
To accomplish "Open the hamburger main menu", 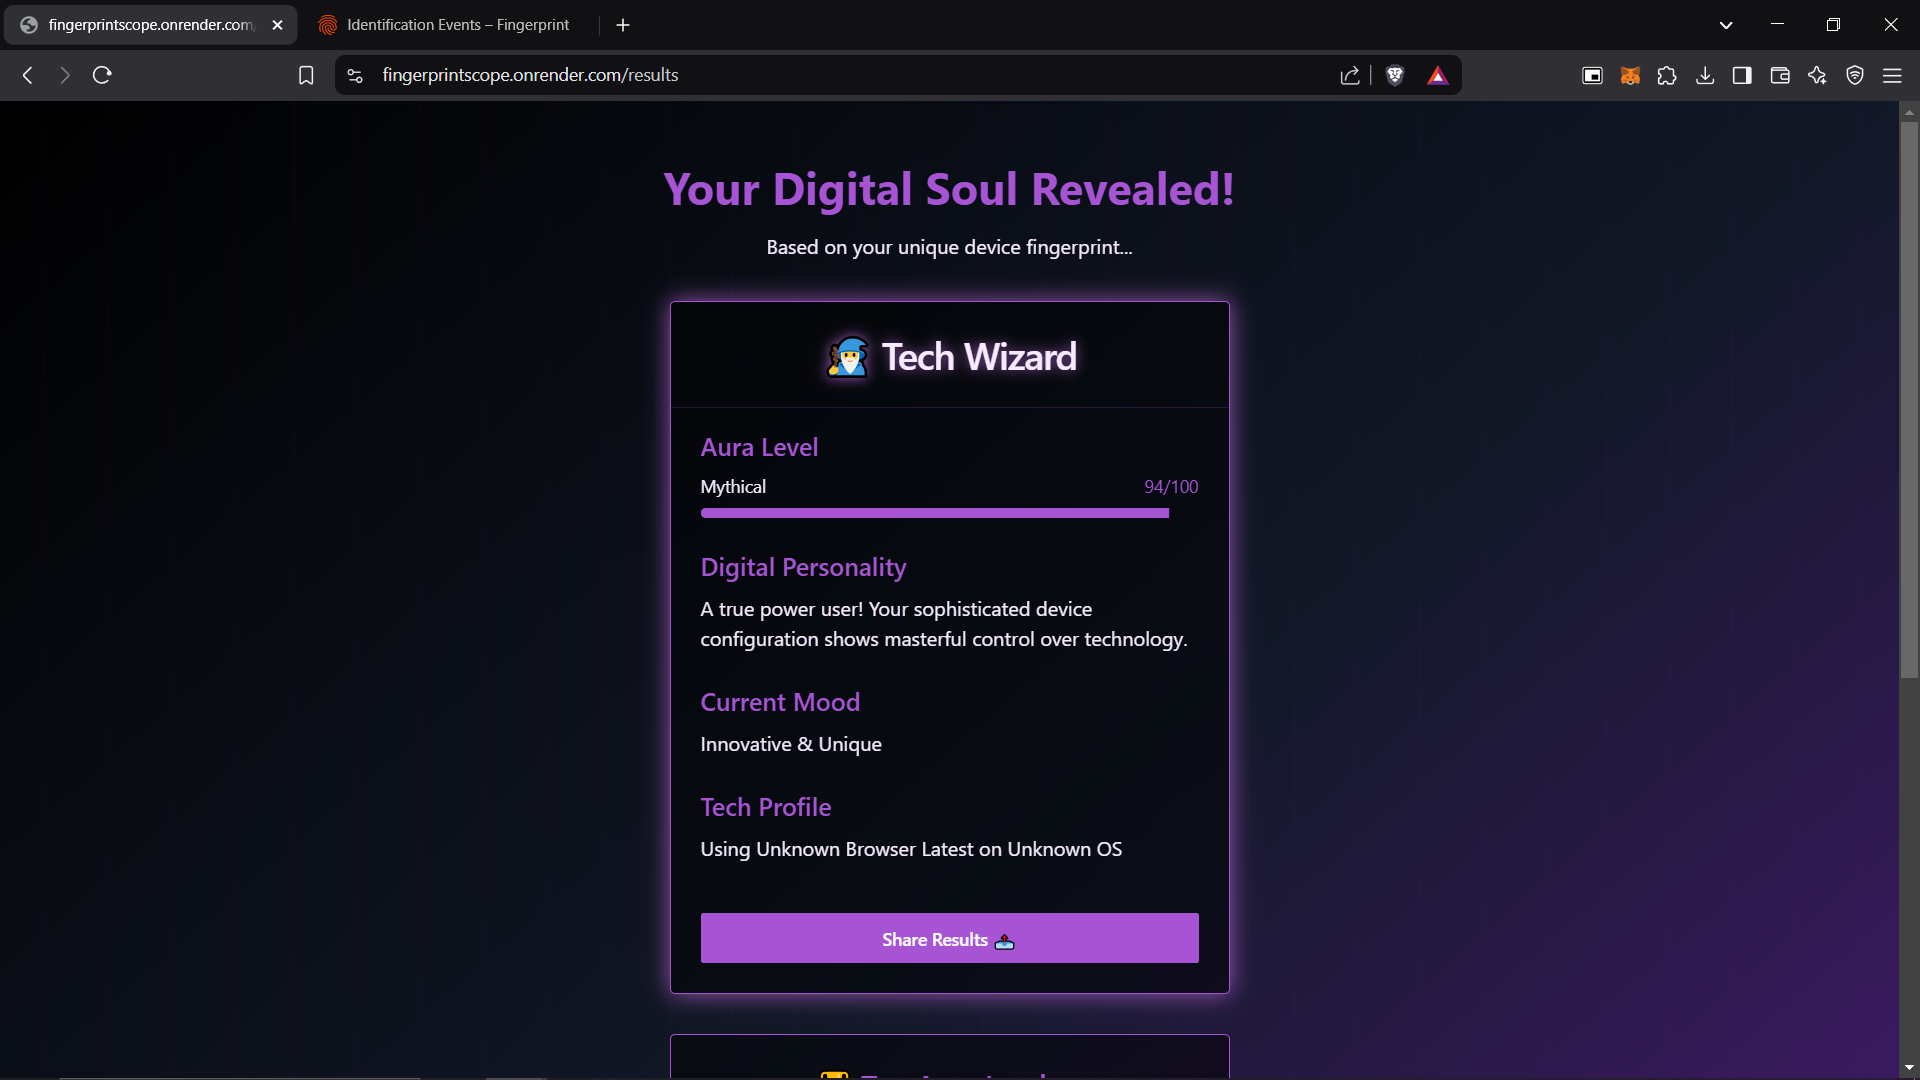I will (1892, 75).
